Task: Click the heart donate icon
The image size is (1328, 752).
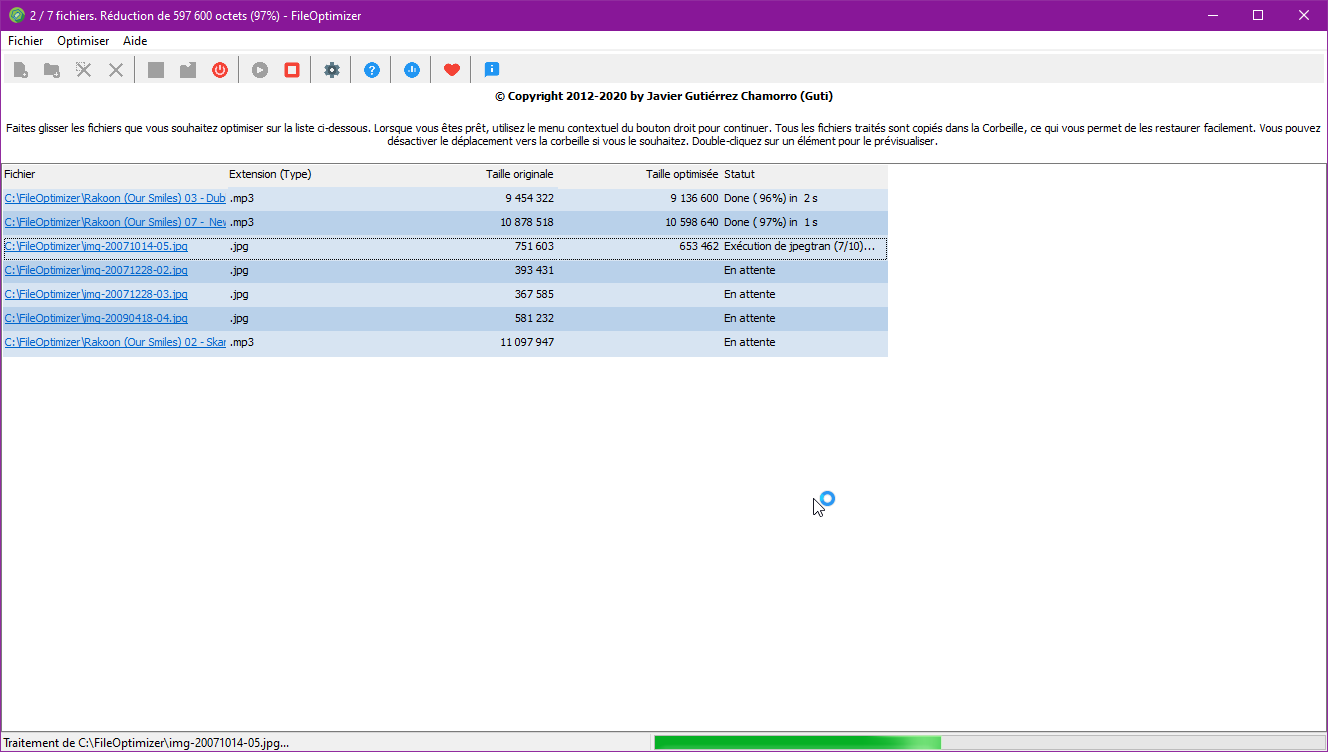Action: click(451, 69)
